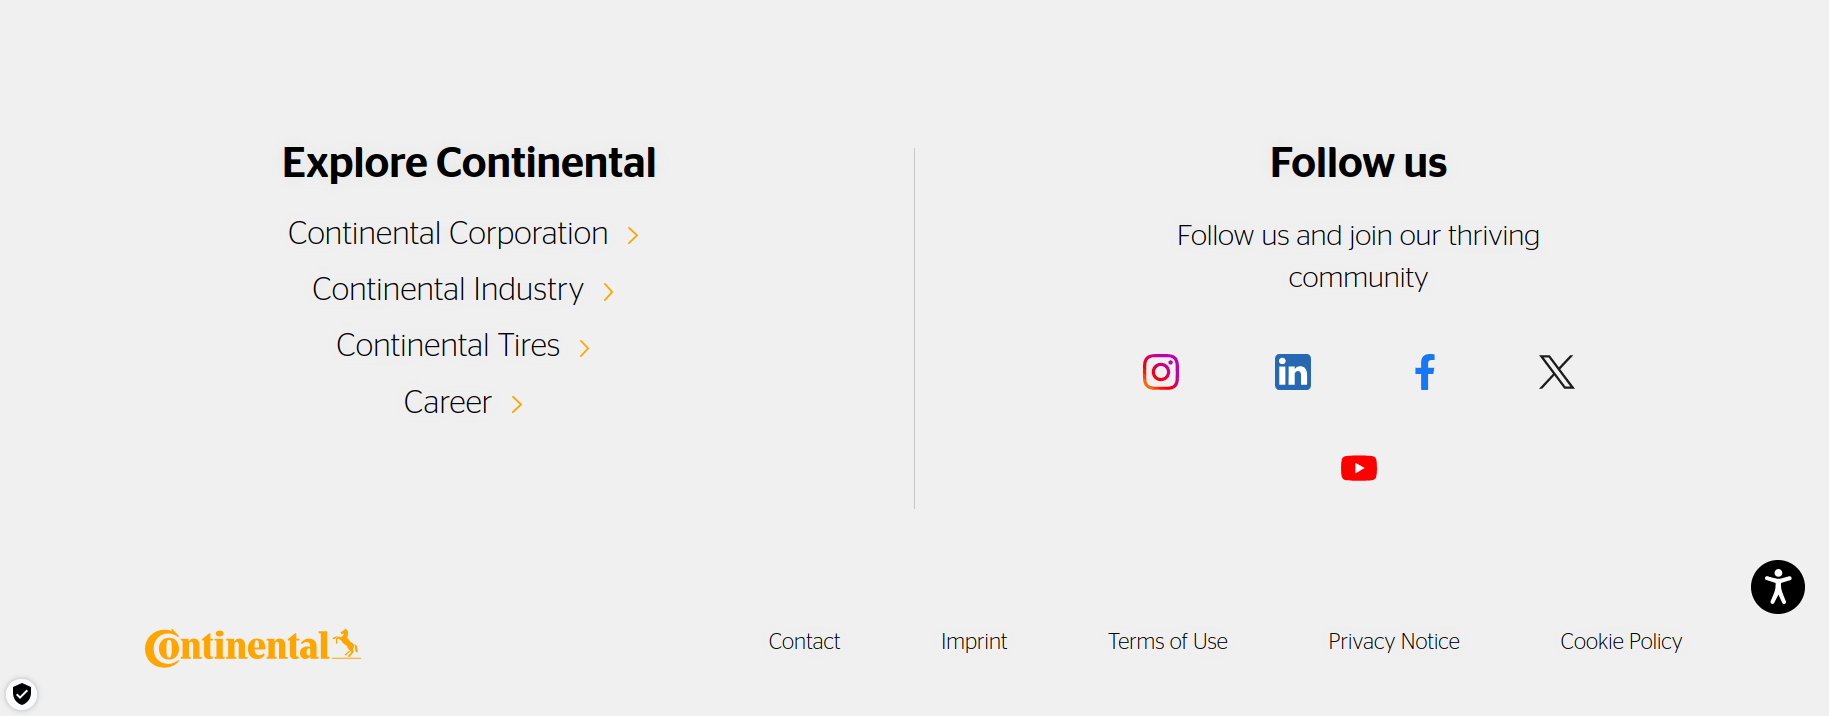Image resolution: width=1829 pixels, height=716 pixels.
Task: Open the accessibility options button
Action: coord(1777,587)
